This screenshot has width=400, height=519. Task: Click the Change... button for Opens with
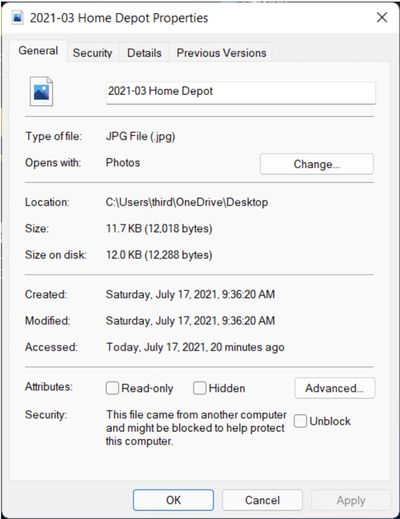tap(317, 164)
